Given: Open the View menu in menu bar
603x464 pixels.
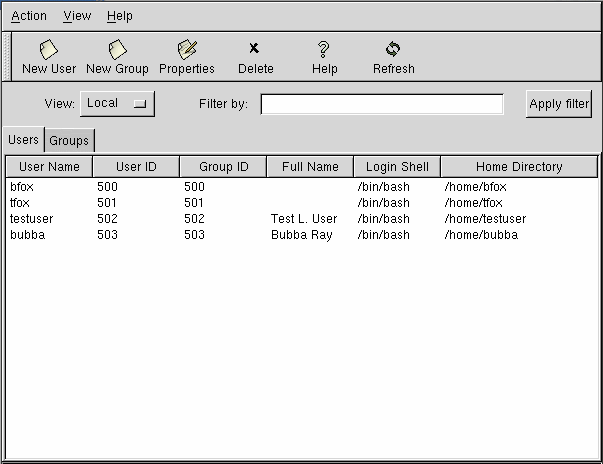Looking at the screenshot, I should pos(77,16).
